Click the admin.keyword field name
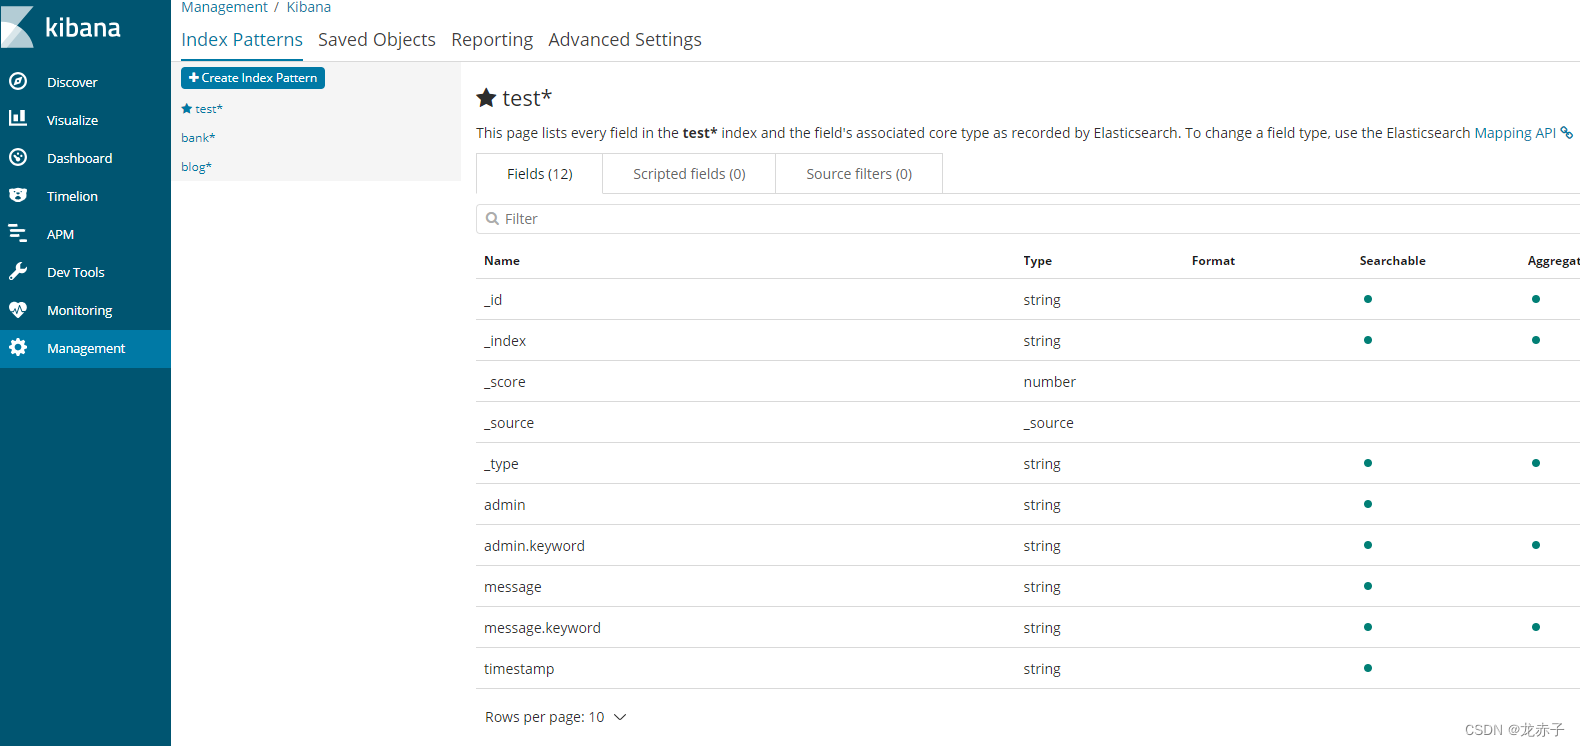 (534, 546)
